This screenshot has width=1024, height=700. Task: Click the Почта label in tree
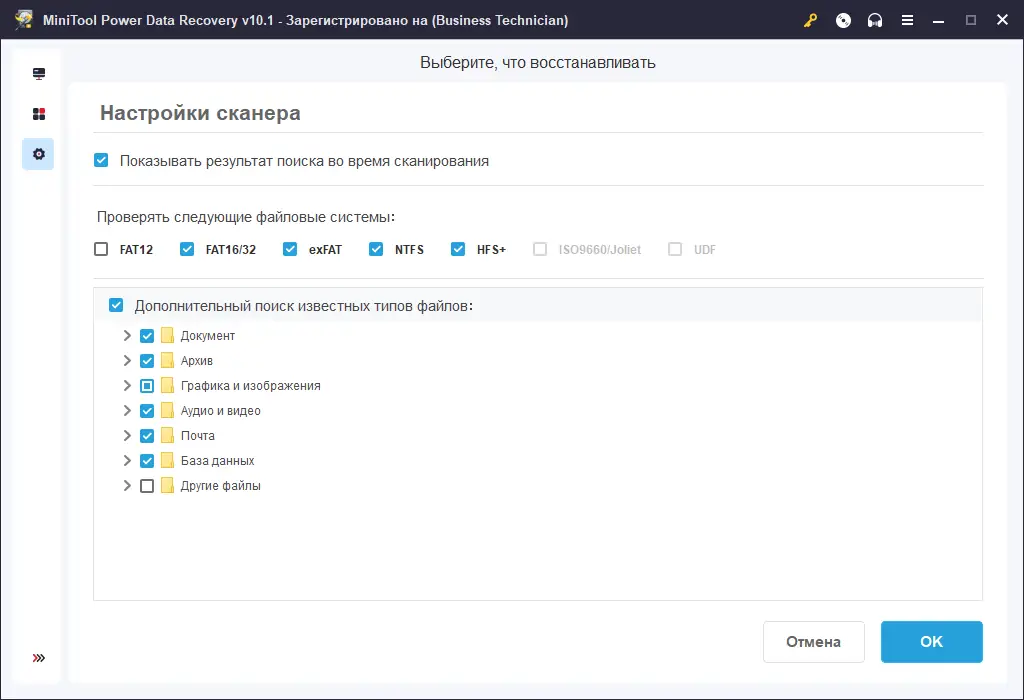point(198,436)
